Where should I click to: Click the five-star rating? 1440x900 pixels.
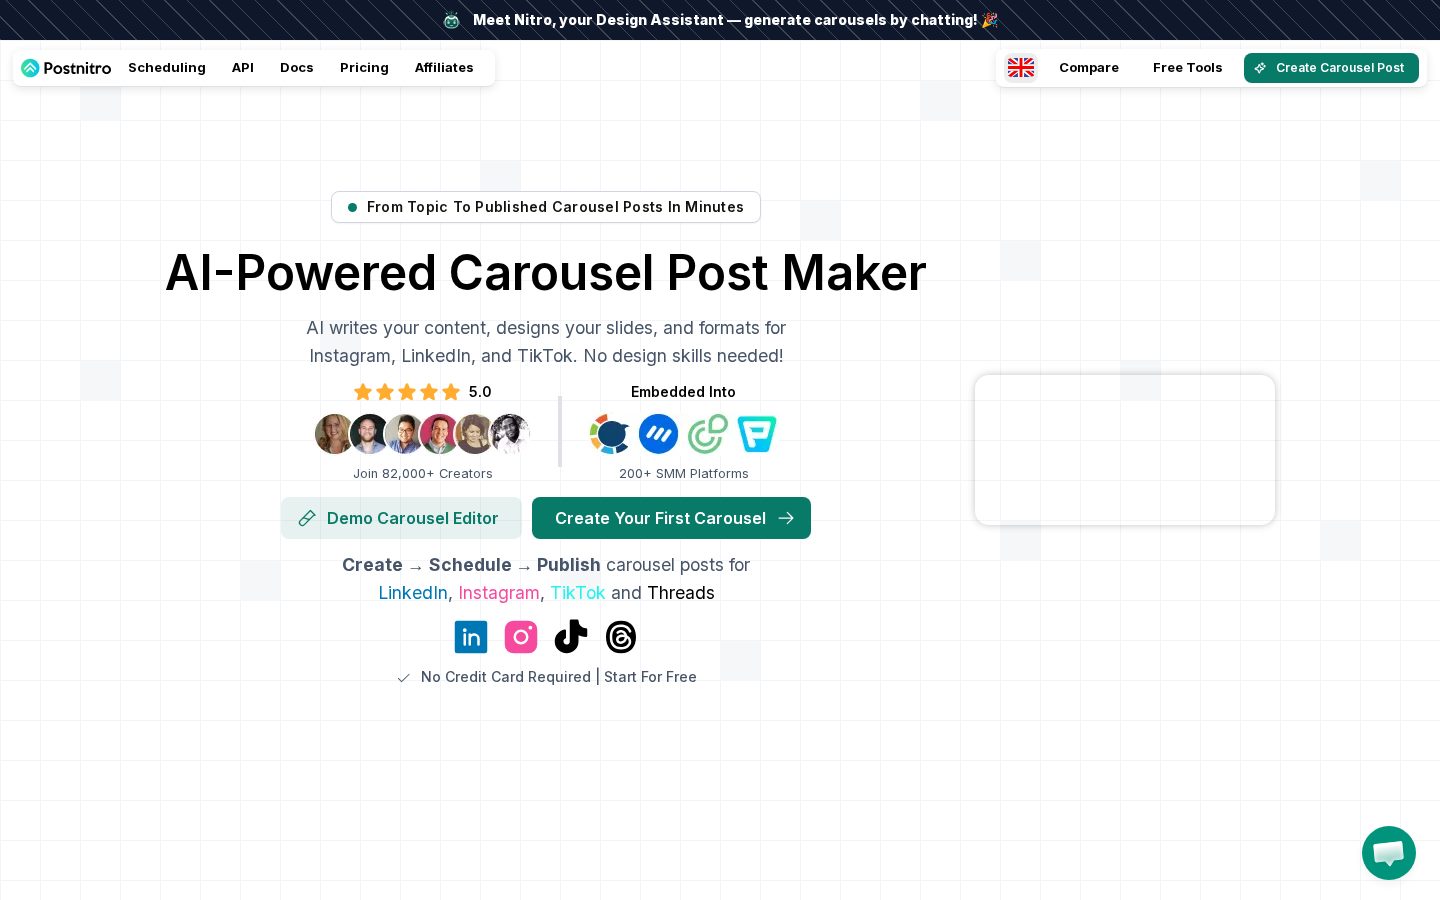point(407,392)
